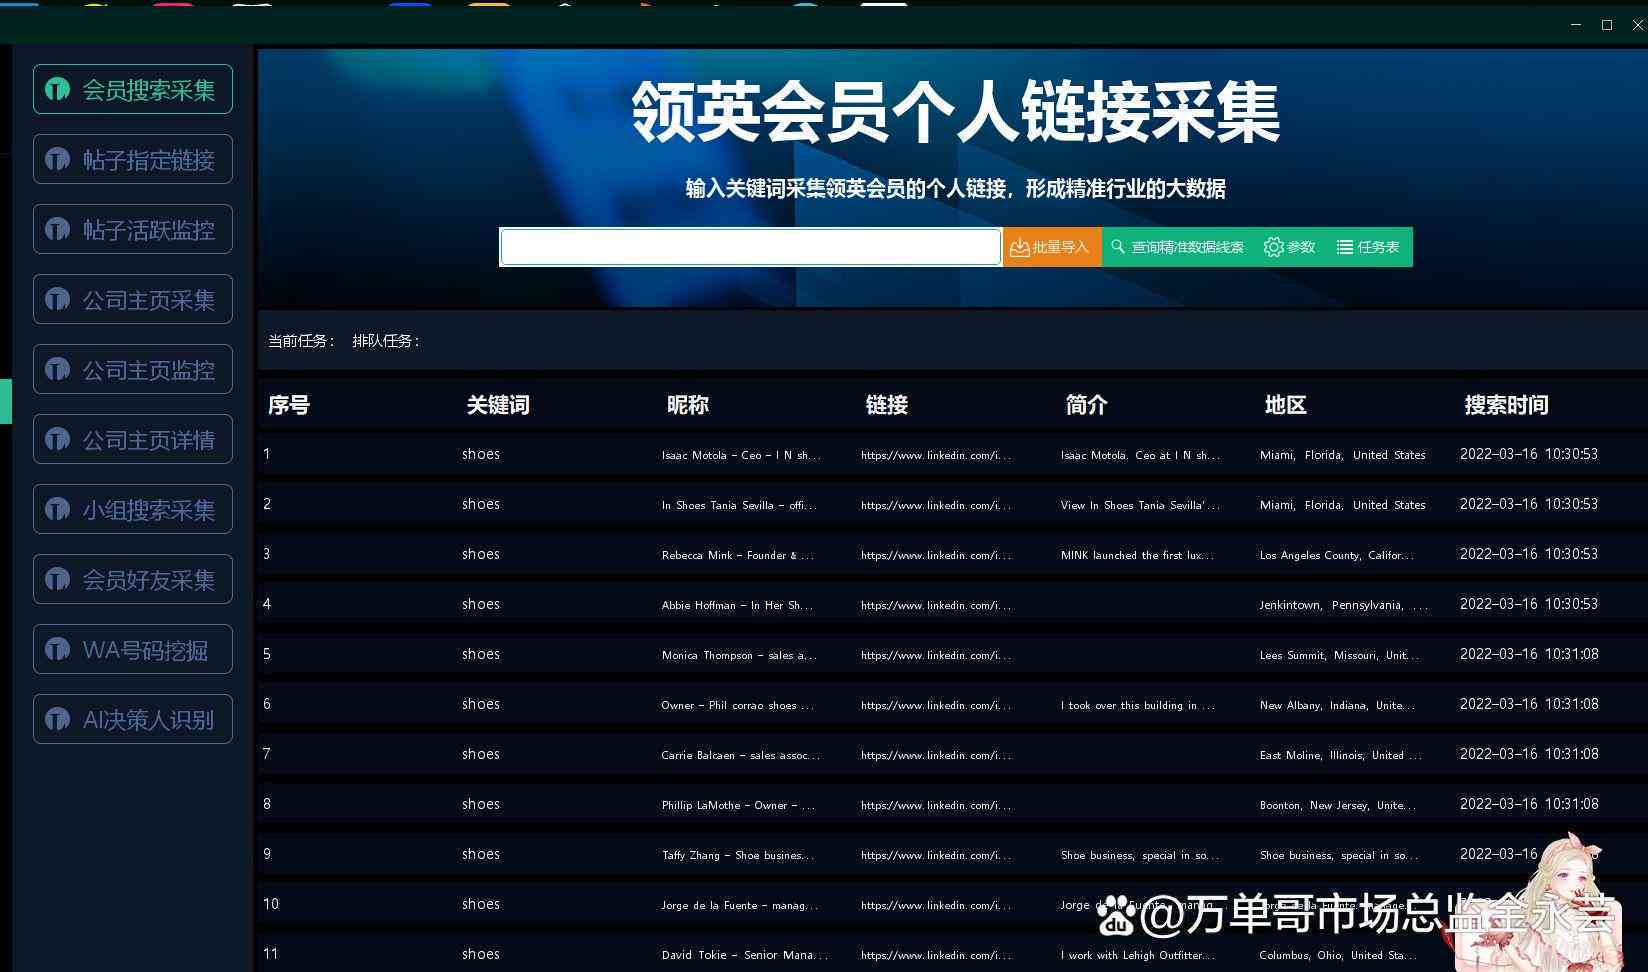Click region Columbus, Ohio

(x=1338, y=955)
